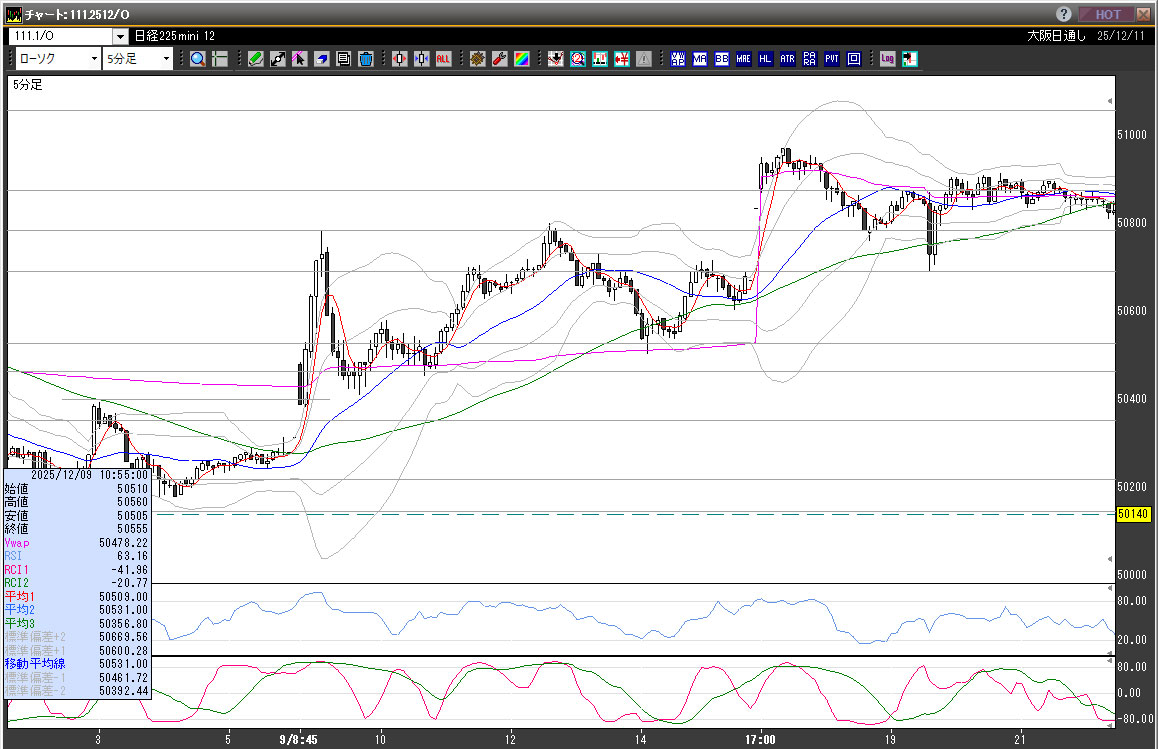
Task: Click the trash can delete icon
Action: coord(365,59)
